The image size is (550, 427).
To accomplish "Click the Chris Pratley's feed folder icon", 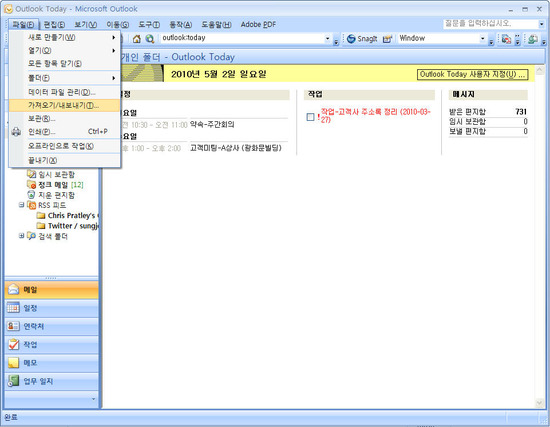I will coord(41,215).
